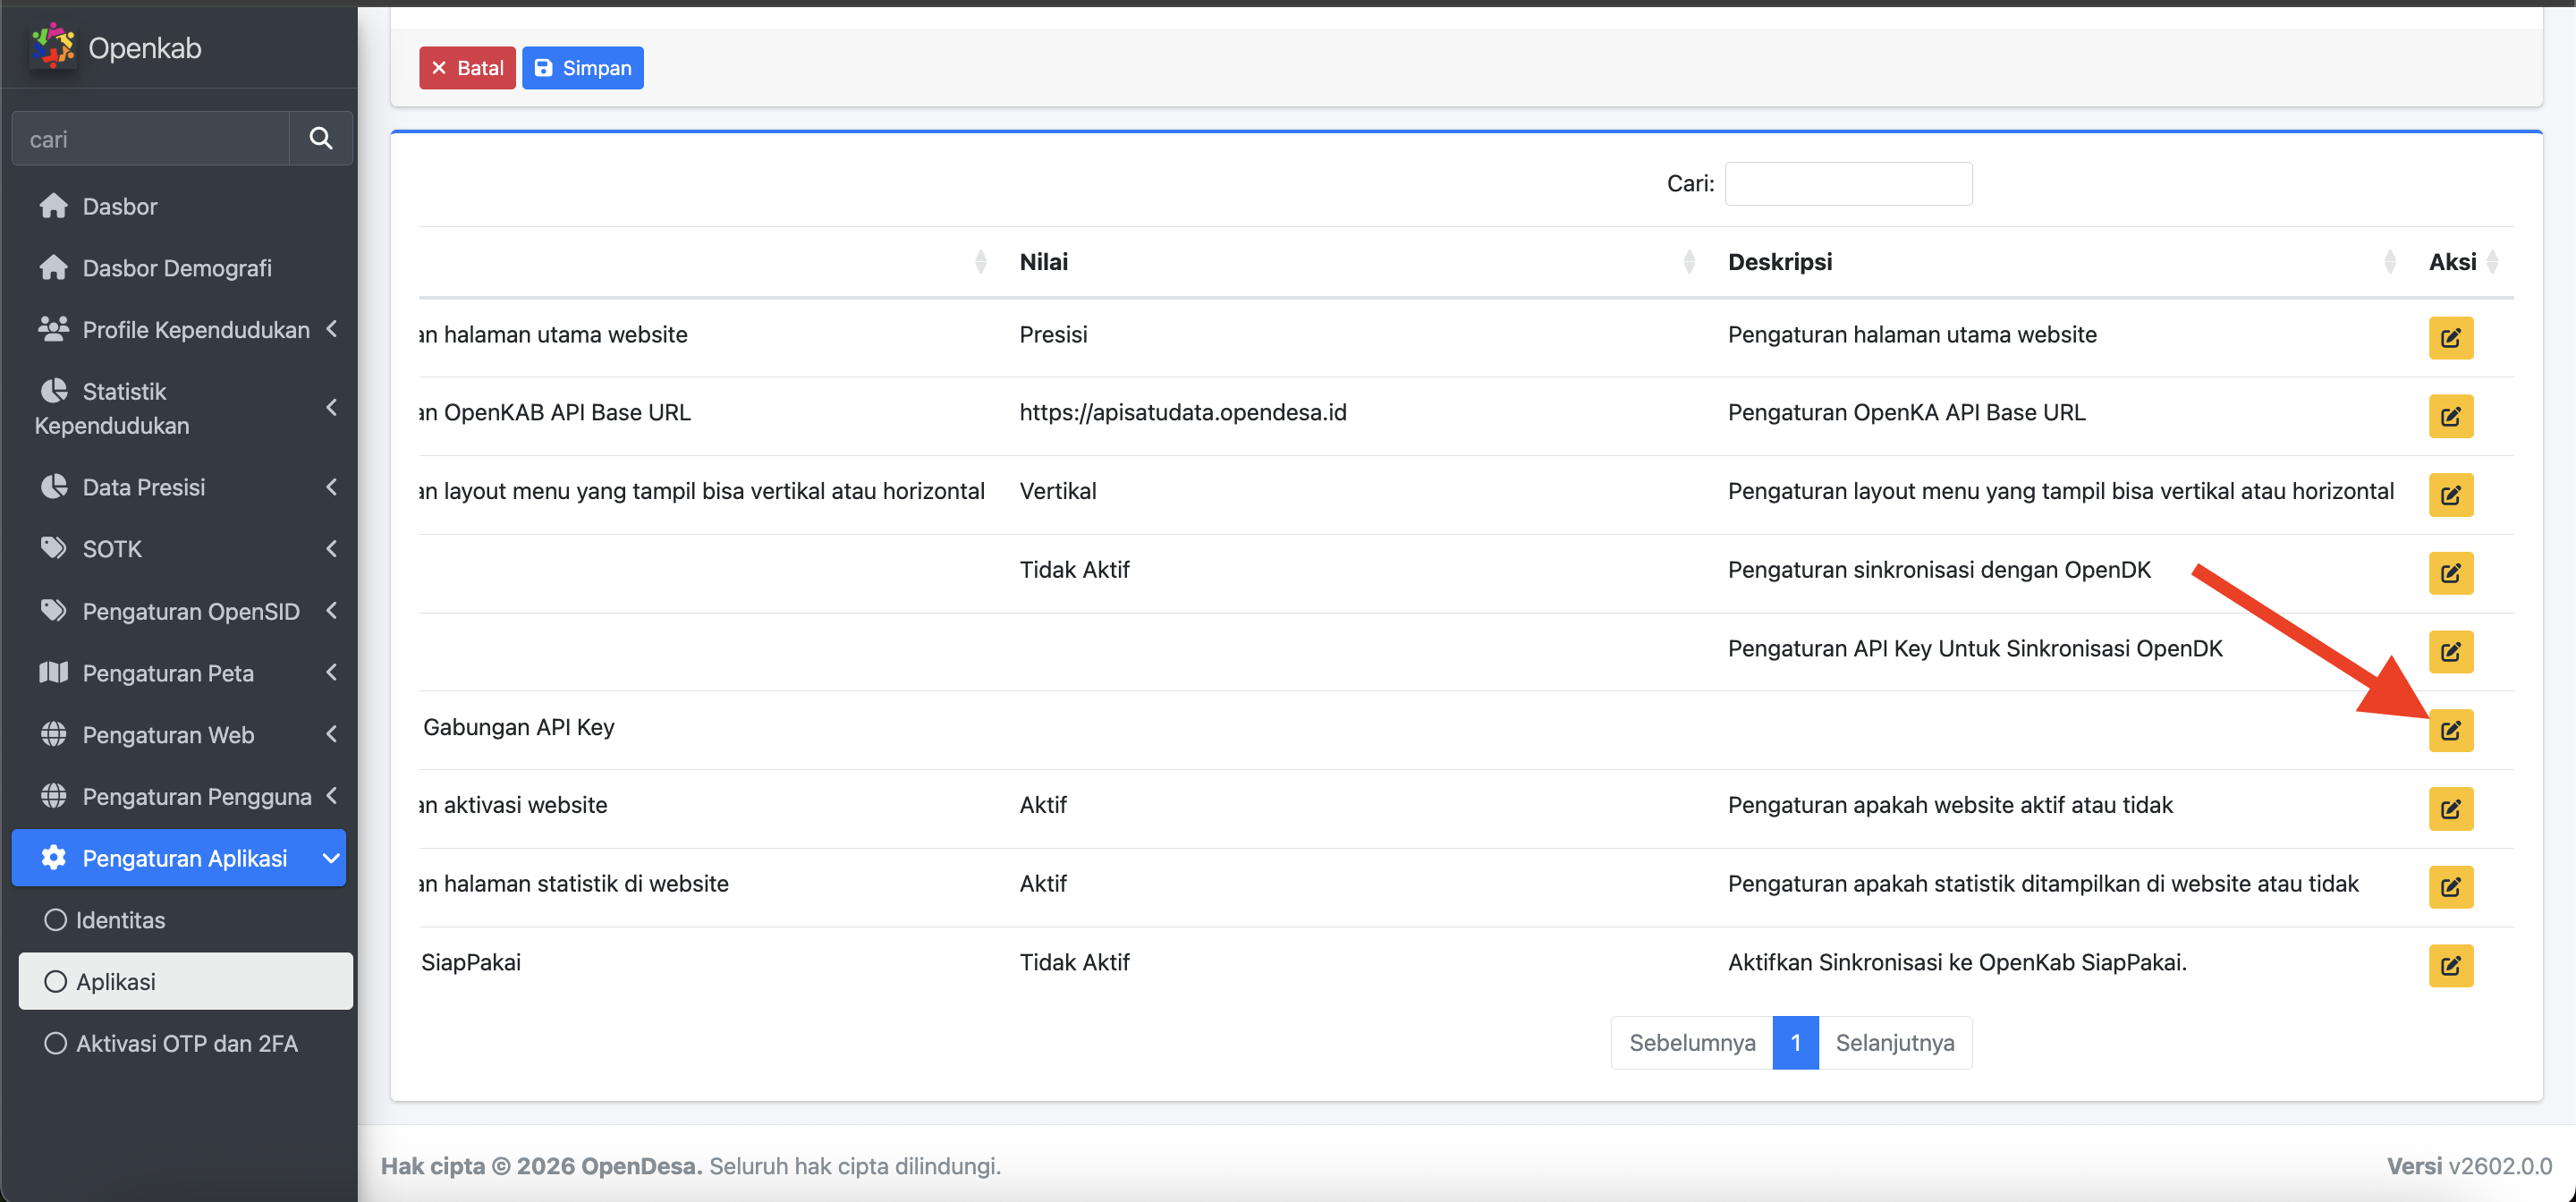
Task: Expand the Profile Kependudukan menu
Action: click(195, 329)
